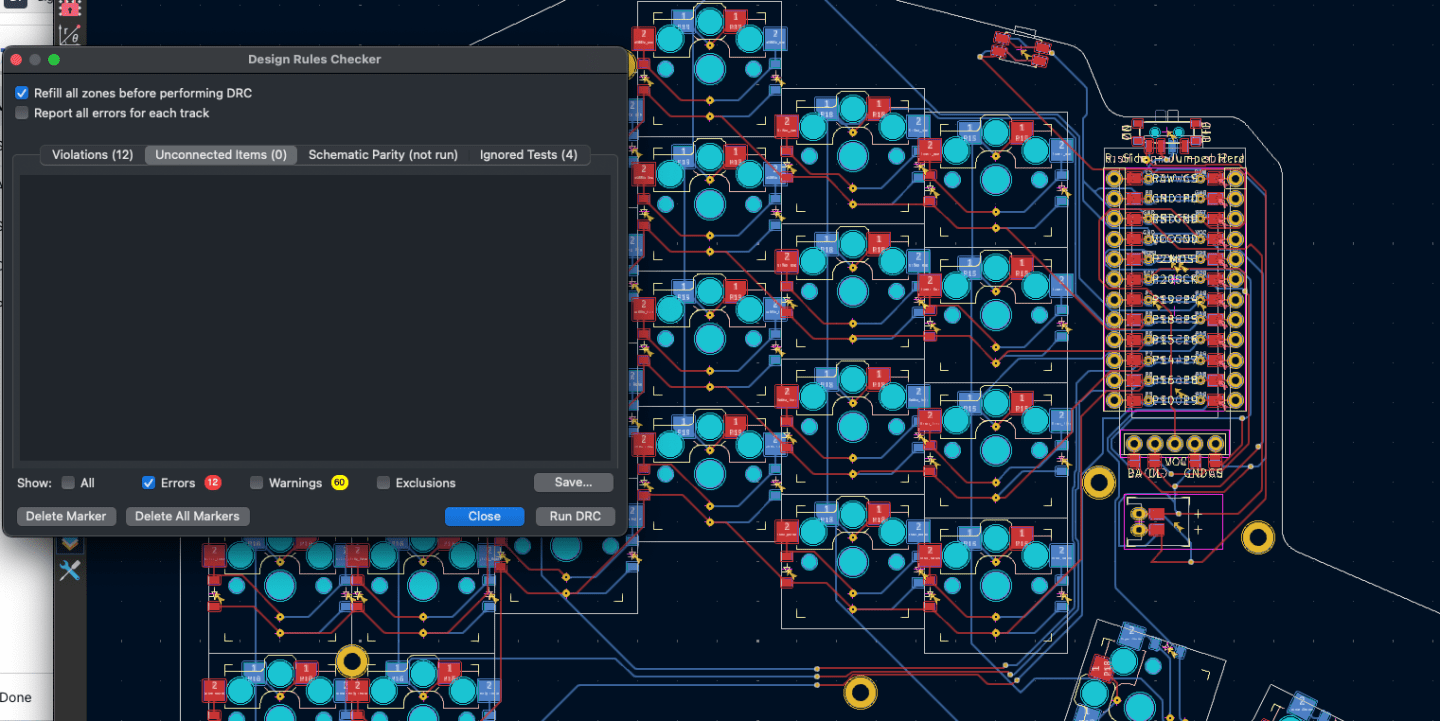Switch to the Ignored Tests (4) tab
1440x721 pixels.
(x=529, y=155)
